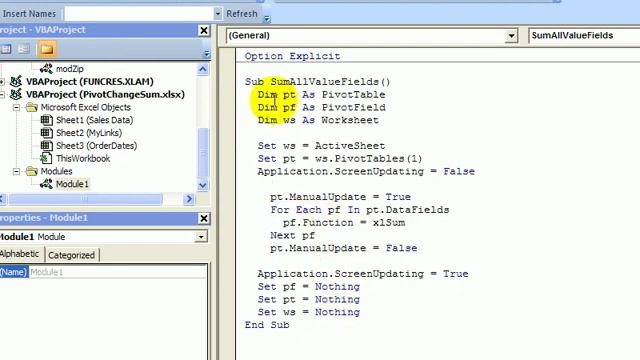Select VBAProject (PivotChangeSum.xlsx) project icon
The height and width of the screenshot is (360, 640).
pyautogui.click(x=16, y=94)
